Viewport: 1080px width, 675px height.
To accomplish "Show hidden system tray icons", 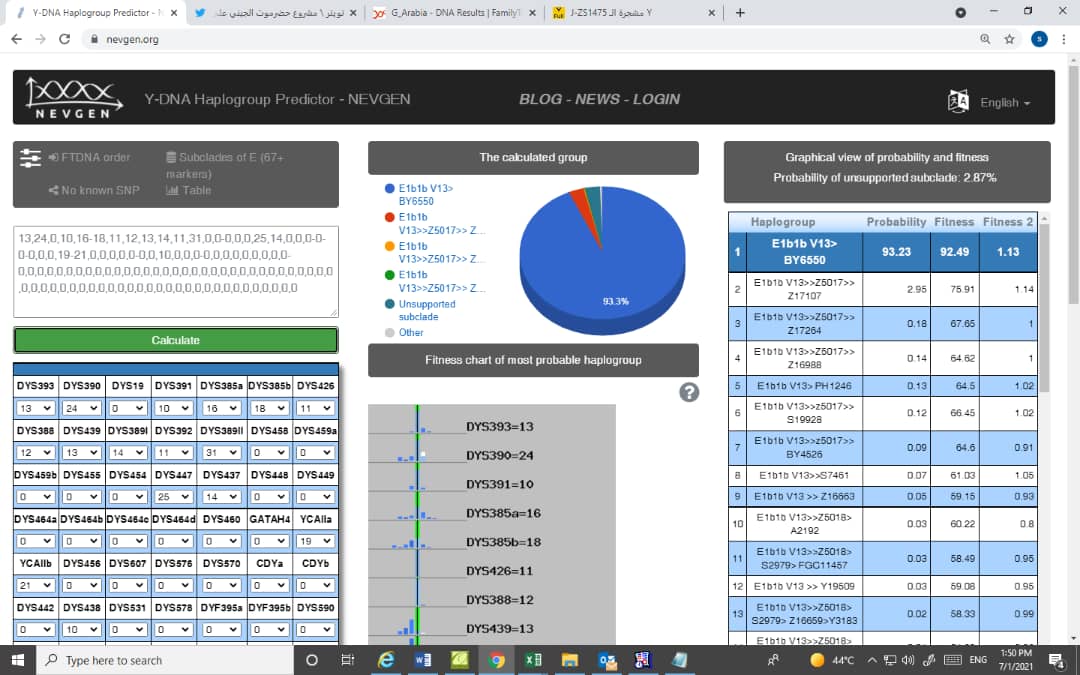I will (x=871, y=660).
